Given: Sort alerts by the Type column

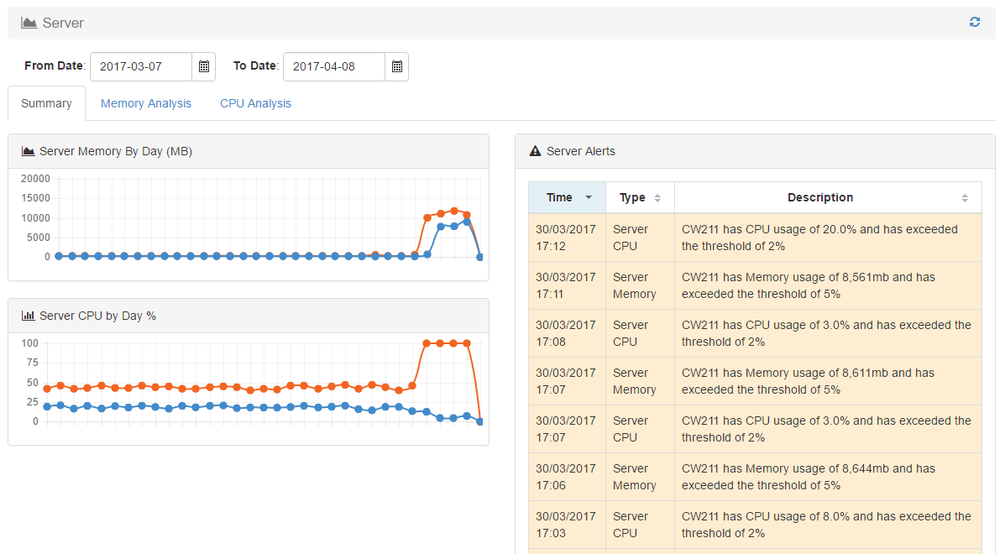Looking at the screenshot, I should [639, 198].
